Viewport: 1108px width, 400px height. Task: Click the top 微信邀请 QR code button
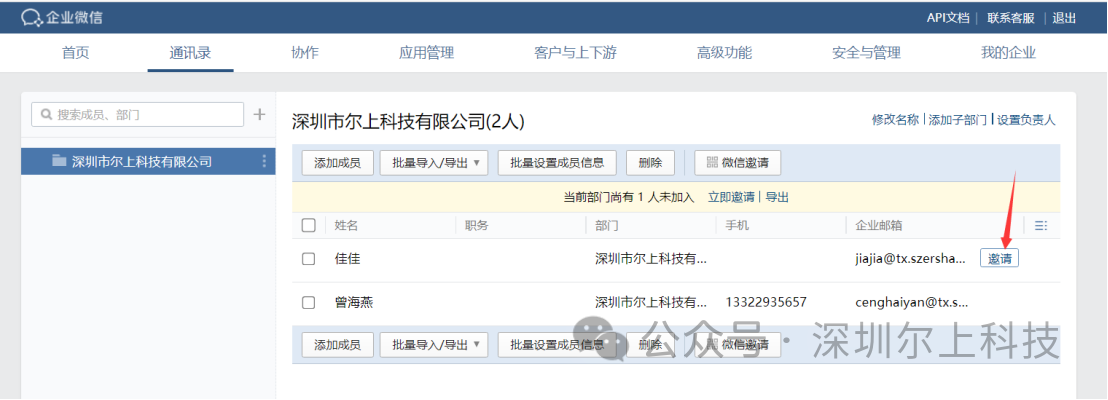(x=738, y=163)
